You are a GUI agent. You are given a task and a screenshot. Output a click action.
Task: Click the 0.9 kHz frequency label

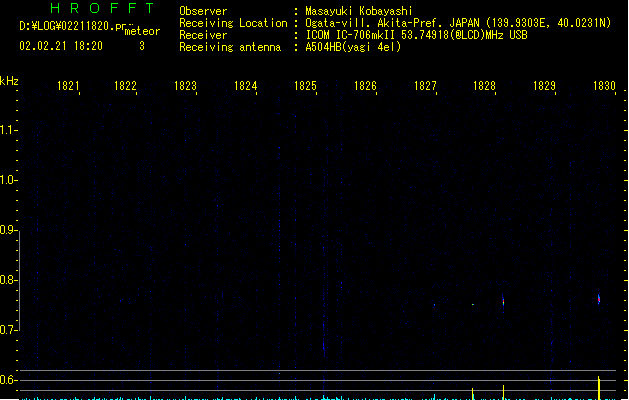click(x=8, y=230)
